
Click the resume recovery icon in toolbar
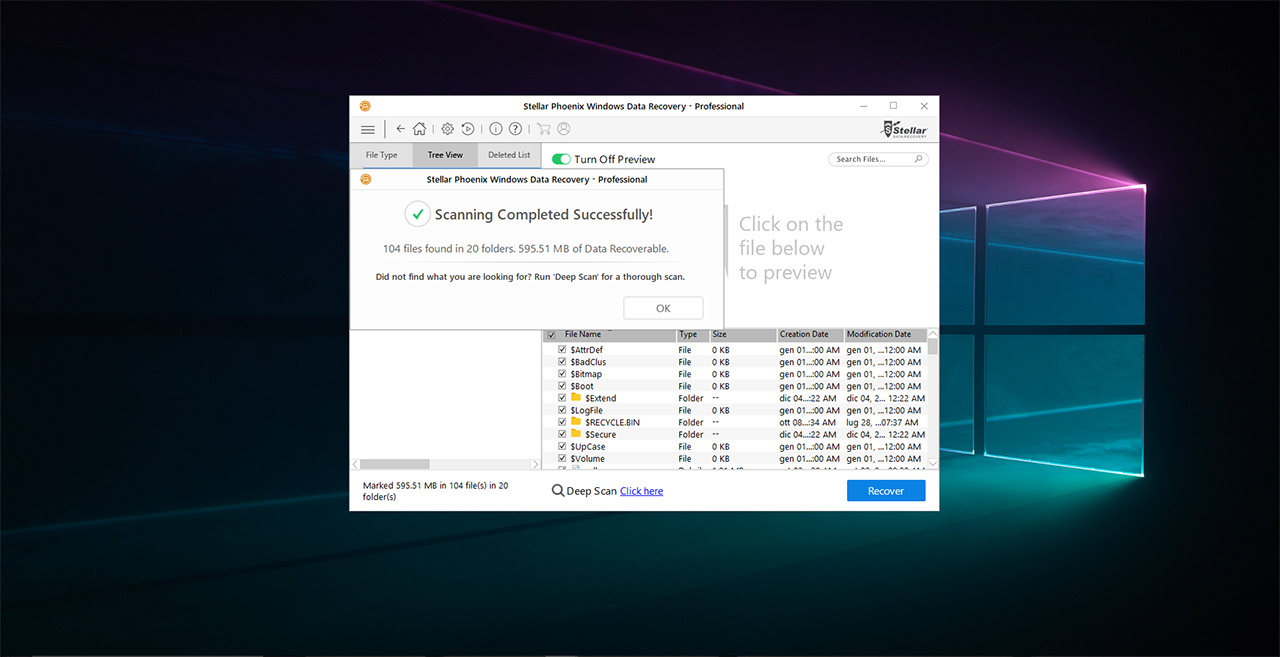tap(467, 129)
